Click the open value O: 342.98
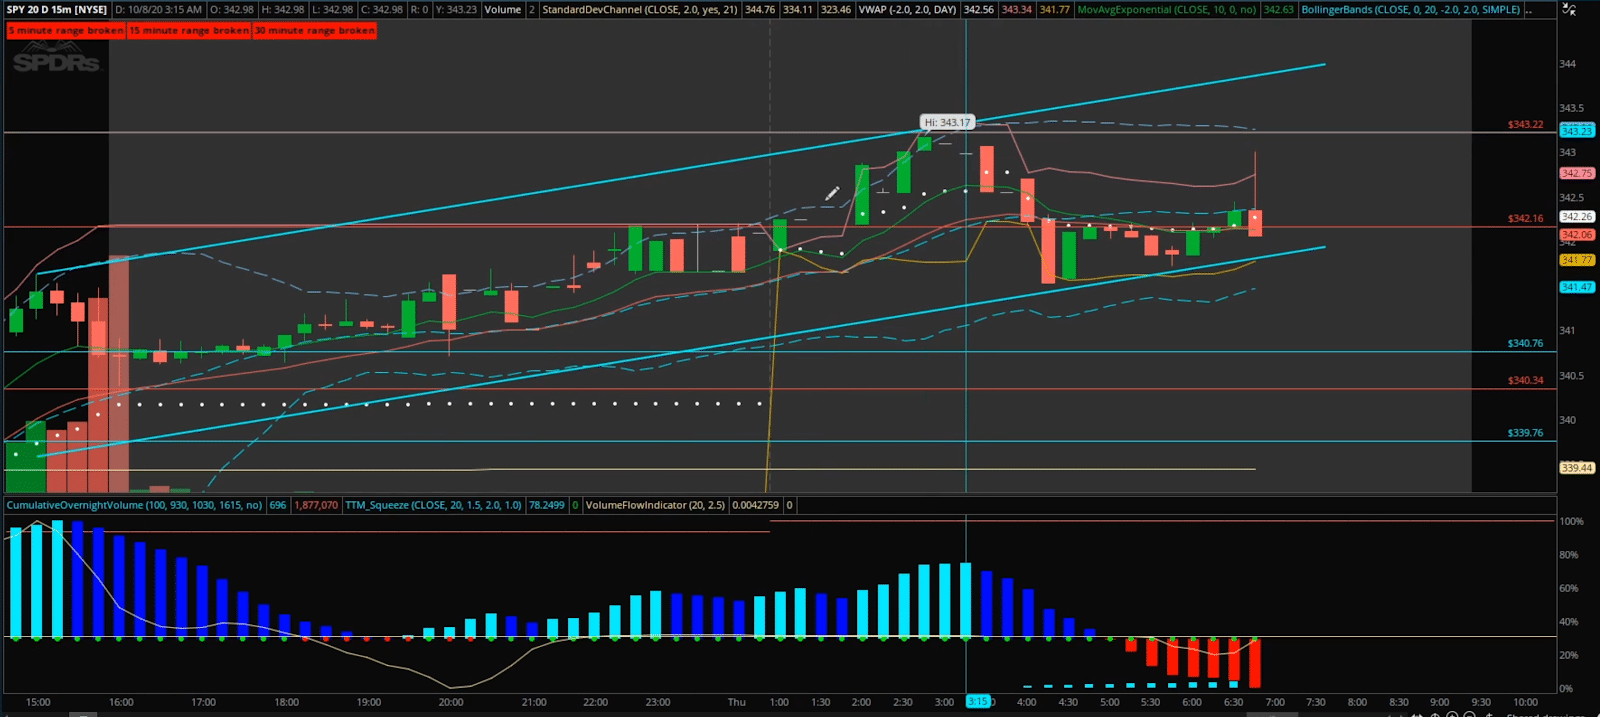The width and height of the screenshot is (1600, 717). 231,10
